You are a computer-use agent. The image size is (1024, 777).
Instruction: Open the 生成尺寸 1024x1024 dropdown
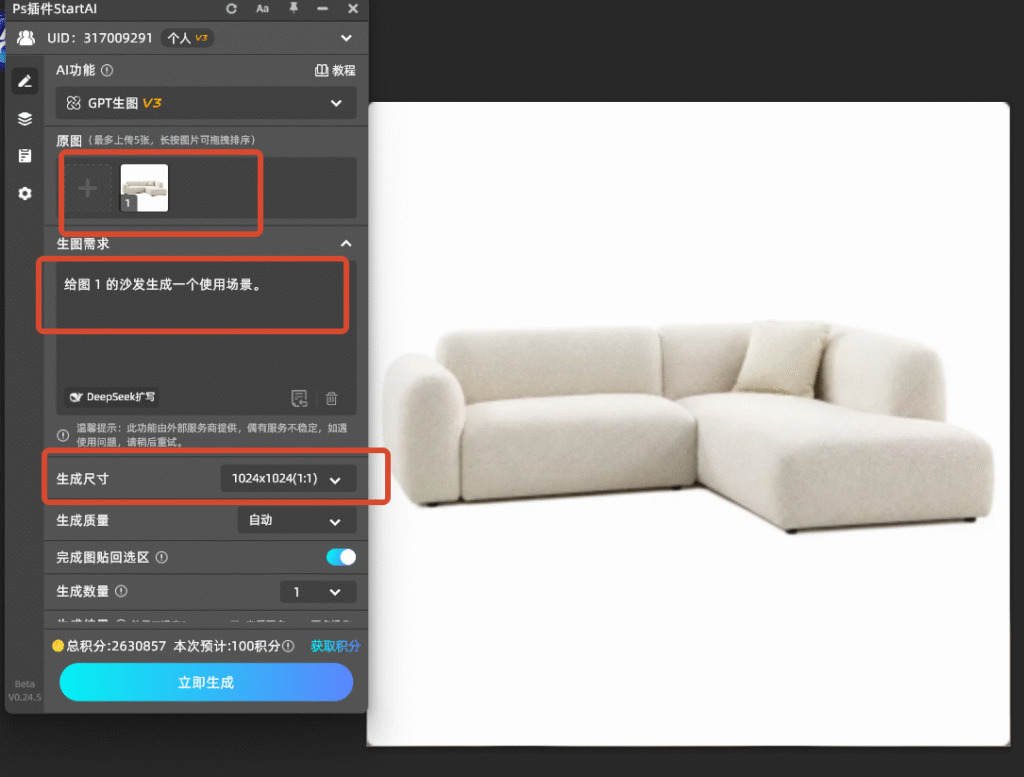point(288,479)
